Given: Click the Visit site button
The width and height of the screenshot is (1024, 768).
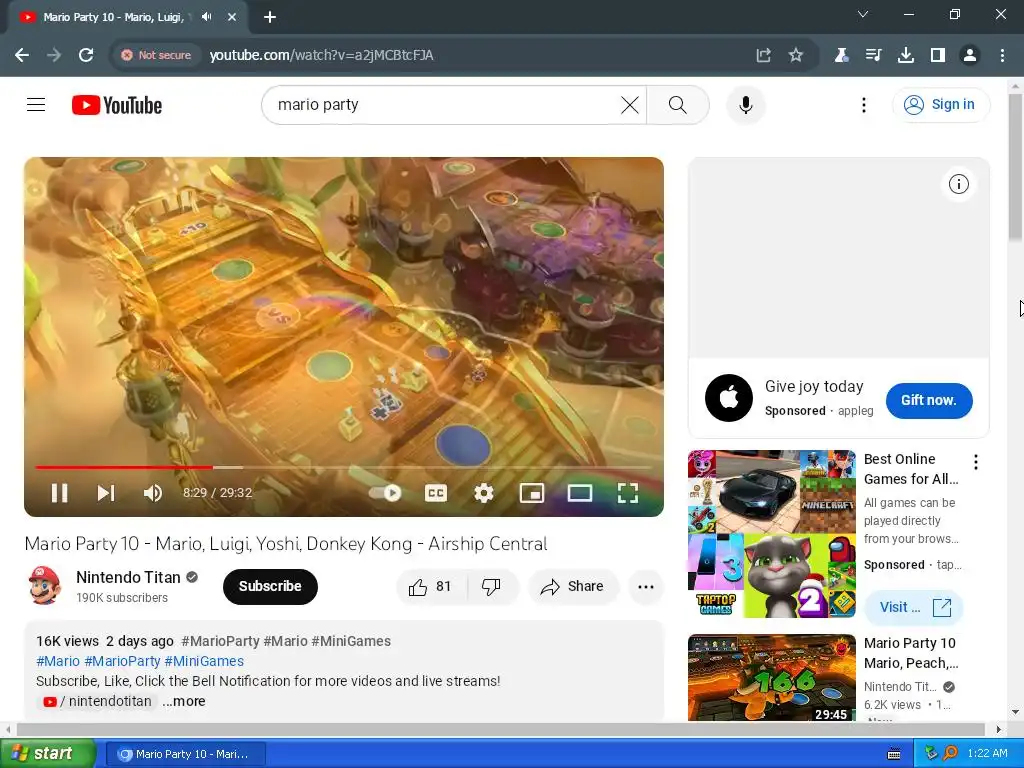Looking at the screenshot, I should pyautogui.click(x=914, y=607).
